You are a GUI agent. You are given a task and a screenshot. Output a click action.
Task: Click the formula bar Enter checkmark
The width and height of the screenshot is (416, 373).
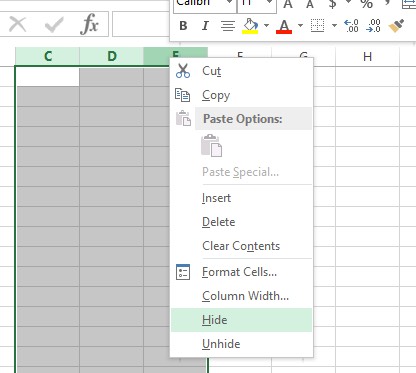[54, 24]
